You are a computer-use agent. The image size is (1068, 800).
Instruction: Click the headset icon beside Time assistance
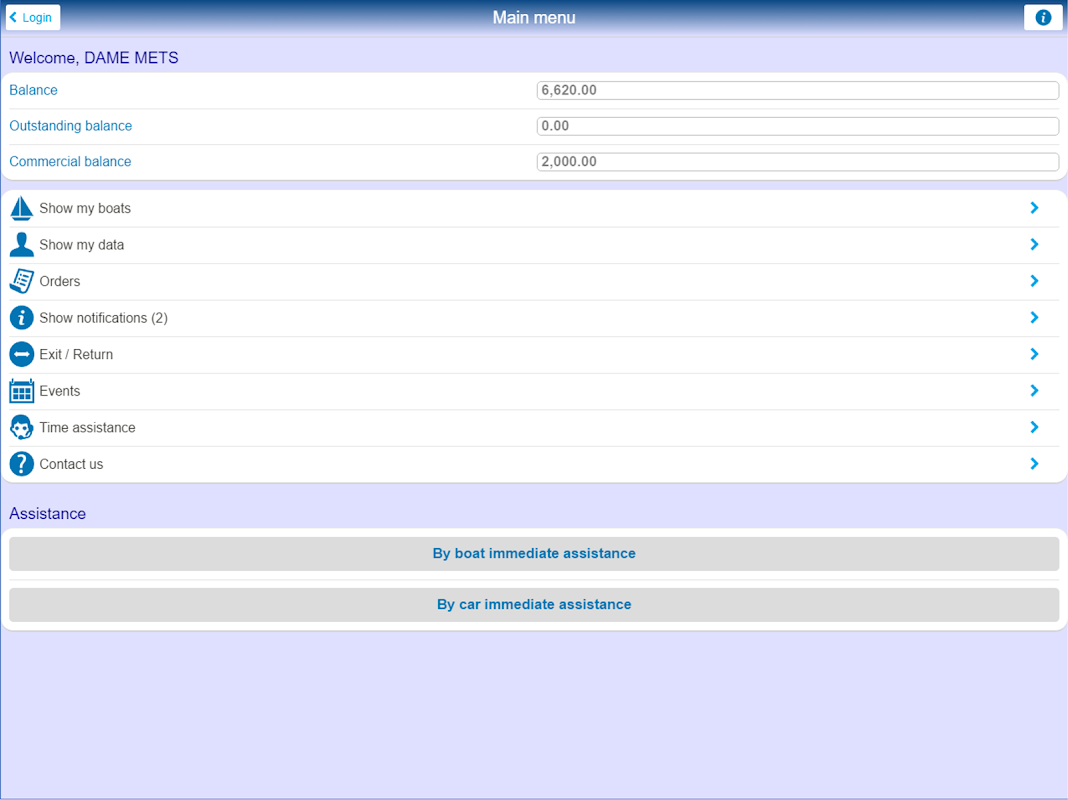(21, 428)
